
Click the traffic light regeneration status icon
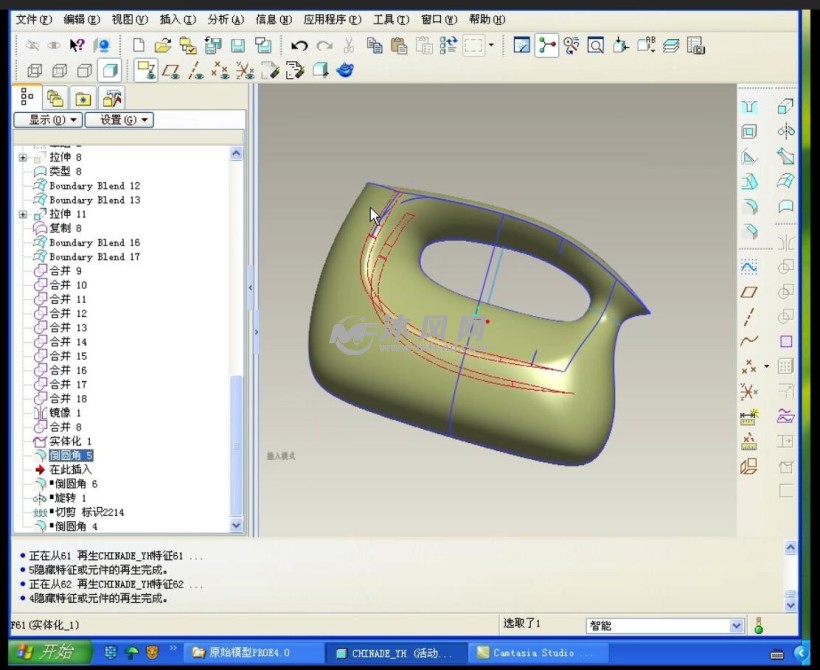(x=759, y=625)
